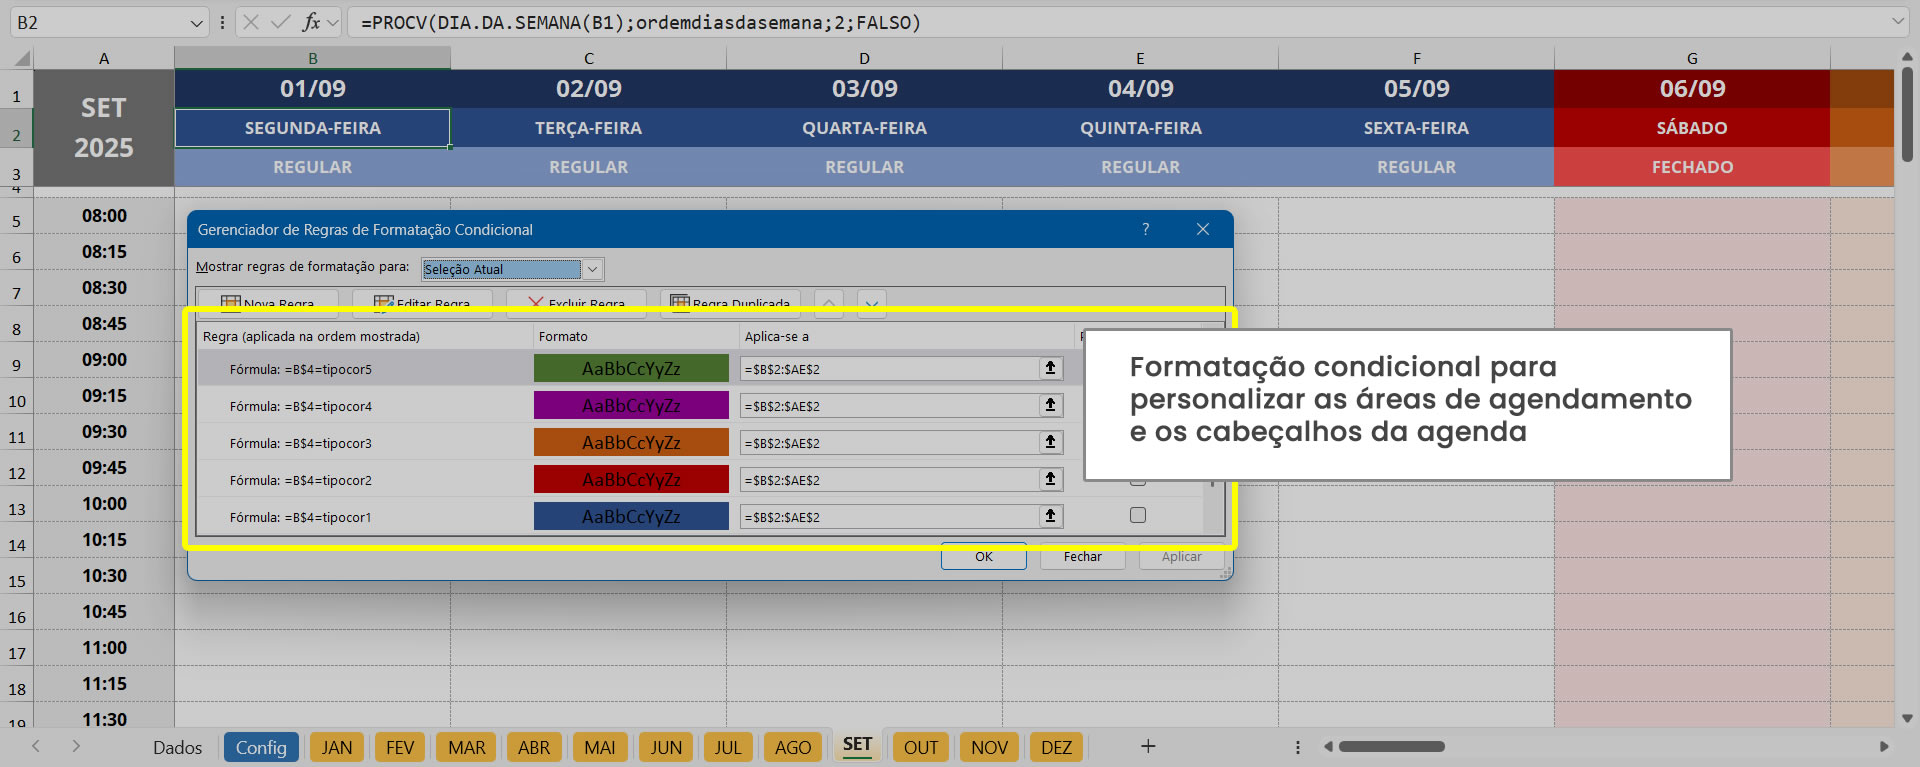Collapse the range selector for the tipocor4 rule

[x=1050, y=405]
